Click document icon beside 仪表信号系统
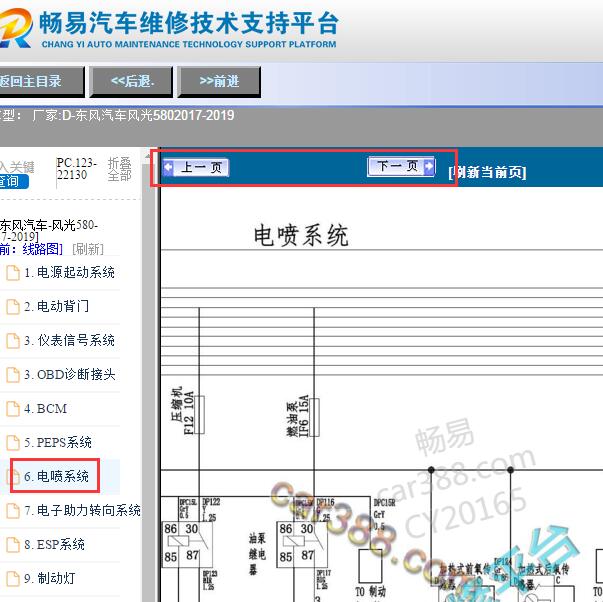The image size is (603, 602). click(13, 341)
